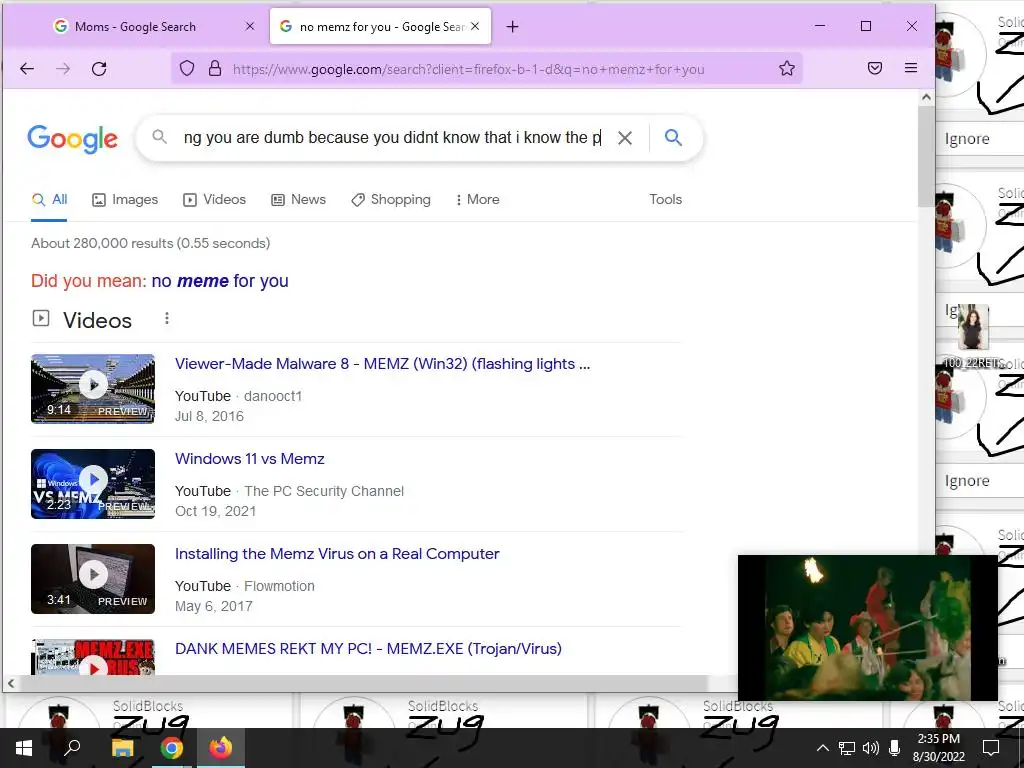Reload the current page

point(99,69)
